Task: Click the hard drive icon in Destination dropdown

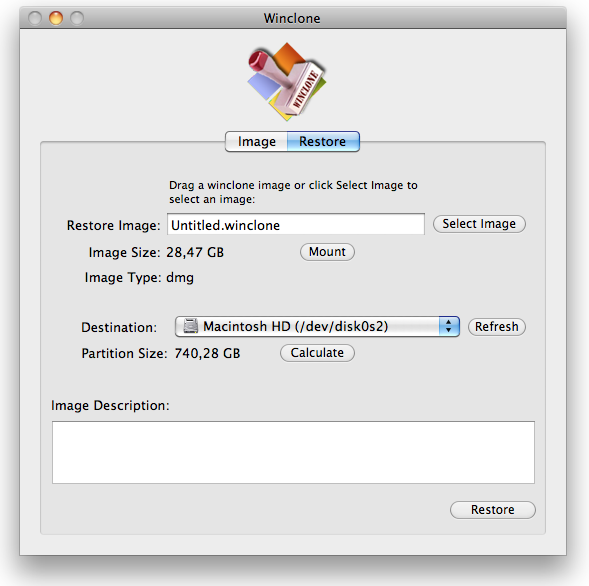Action: click(x=190, y=326)
